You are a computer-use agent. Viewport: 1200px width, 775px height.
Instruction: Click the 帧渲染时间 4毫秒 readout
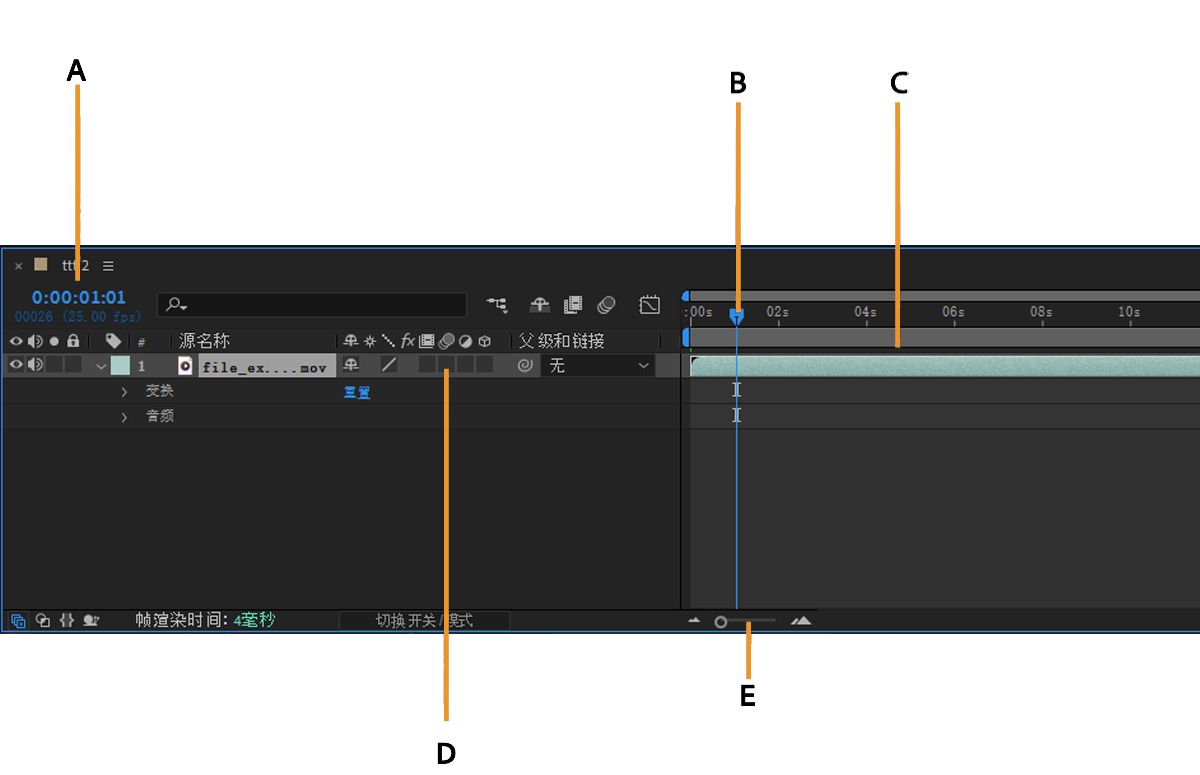coord(205,620)
